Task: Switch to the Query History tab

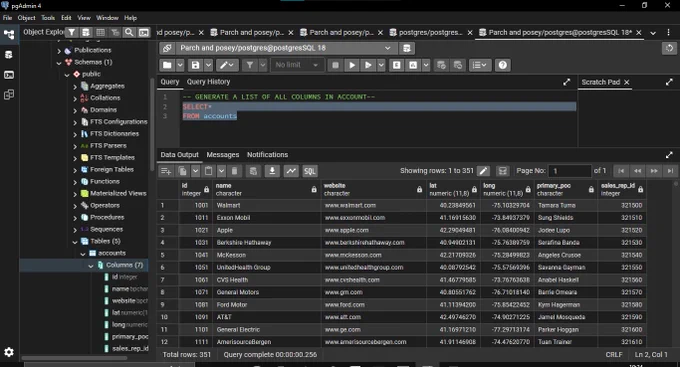Action: pos(208,82)
